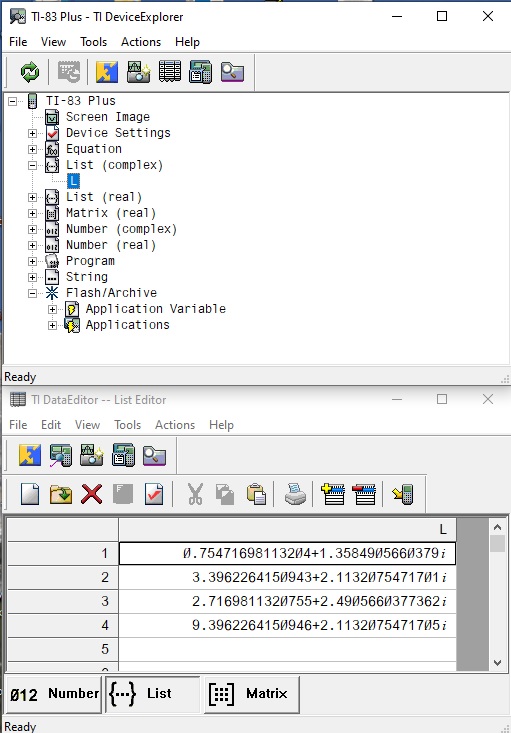Select row 4 cell 9.3962264150946+2.1132075471705i

coord(287,625)
